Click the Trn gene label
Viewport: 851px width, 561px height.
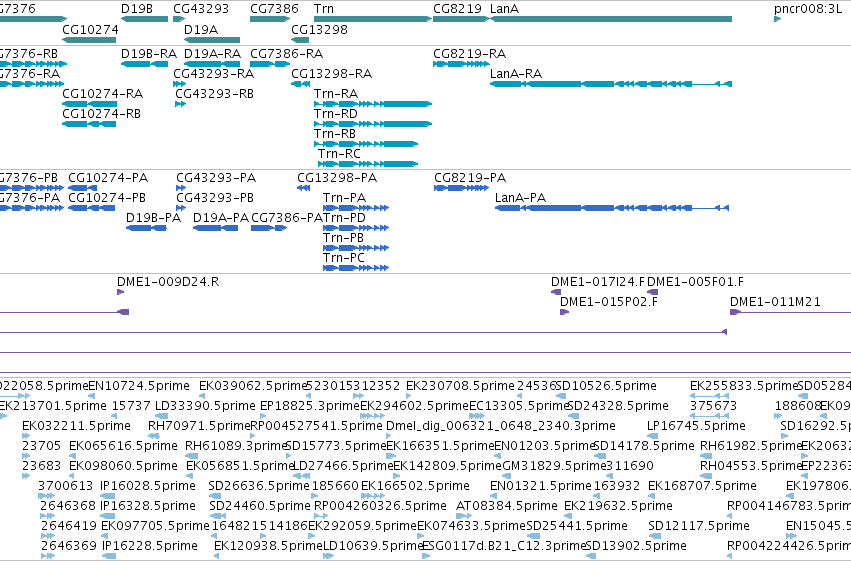324,9
